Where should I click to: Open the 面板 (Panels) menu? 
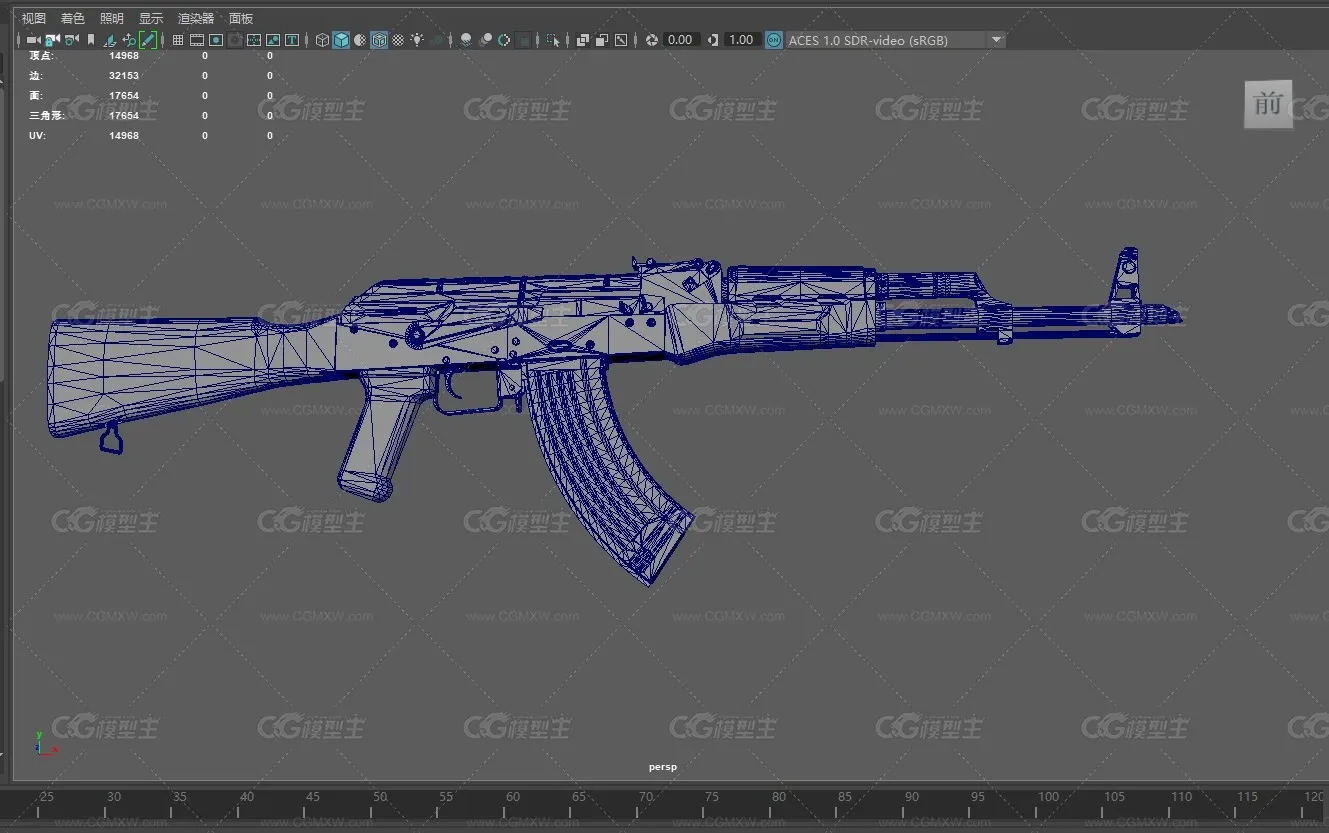pos(241,18)
